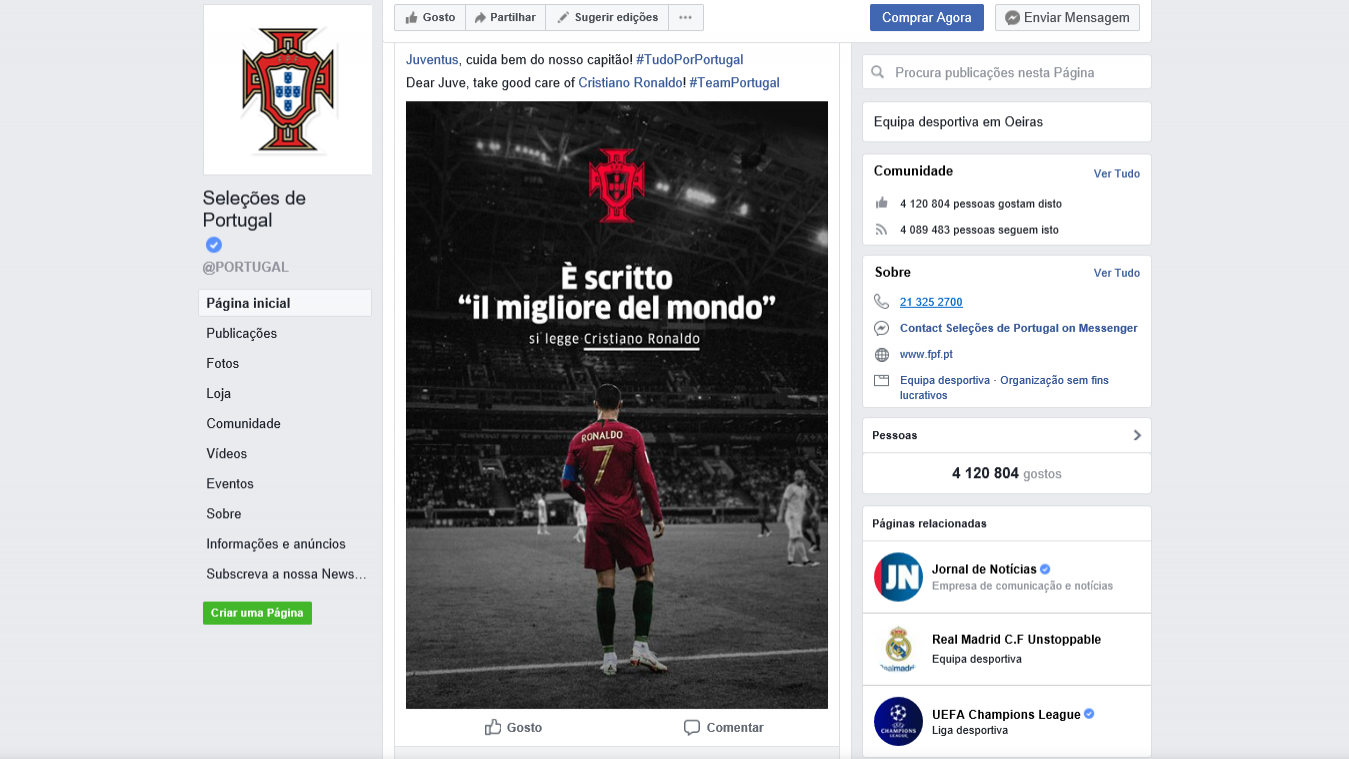This screenshot has width=1349, height=759.
Task: Click the globe icon next to www.fpf.pt
Action: [882, 354]
